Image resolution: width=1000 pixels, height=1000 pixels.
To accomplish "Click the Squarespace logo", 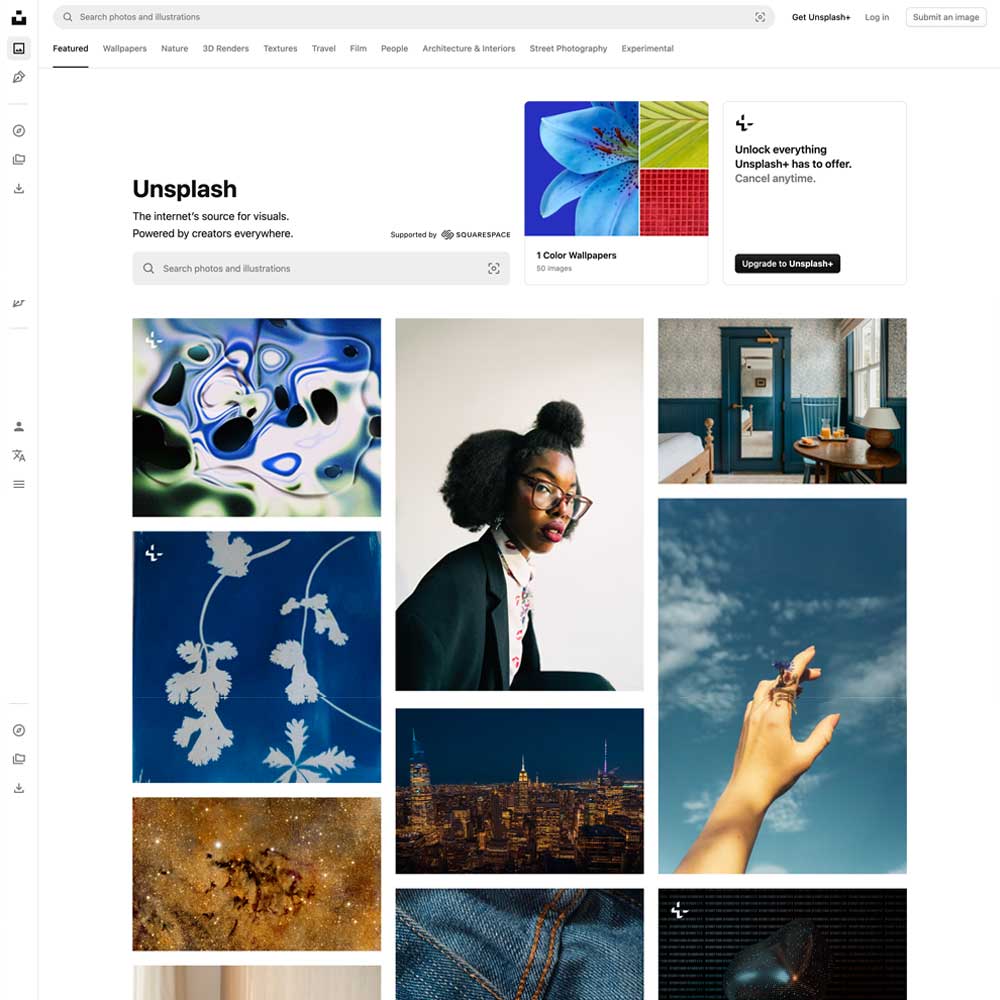I will pos(476,235).
